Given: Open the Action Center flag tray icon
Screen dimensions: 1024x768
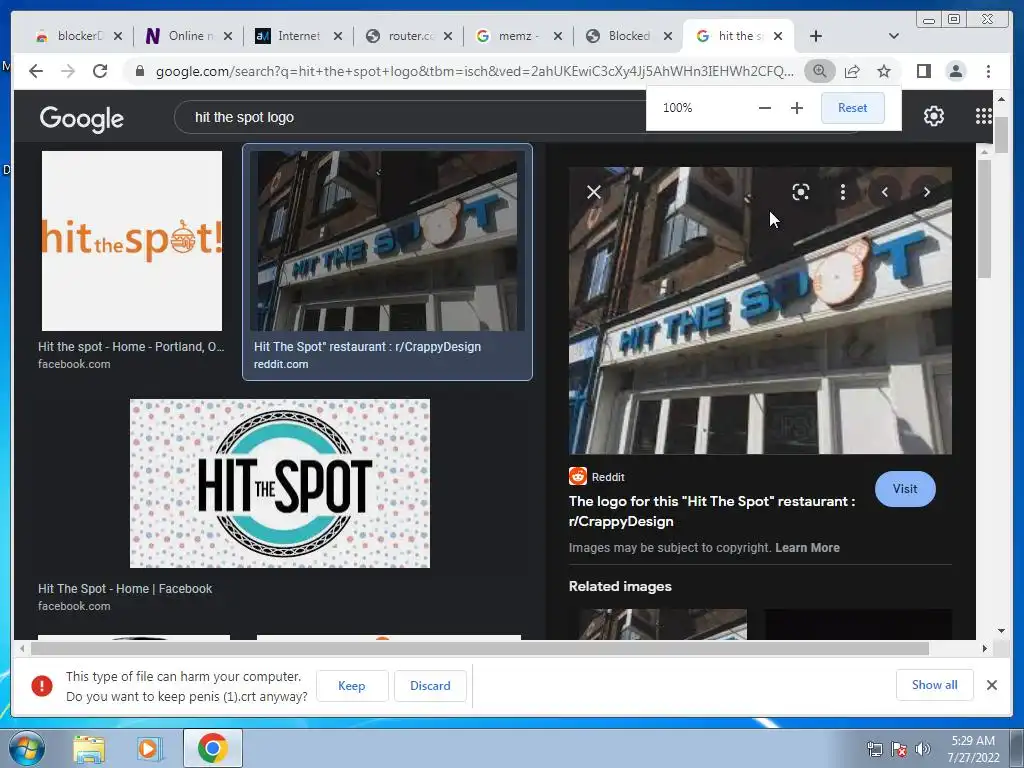Looking at the screenshot, I should (899, 749).
